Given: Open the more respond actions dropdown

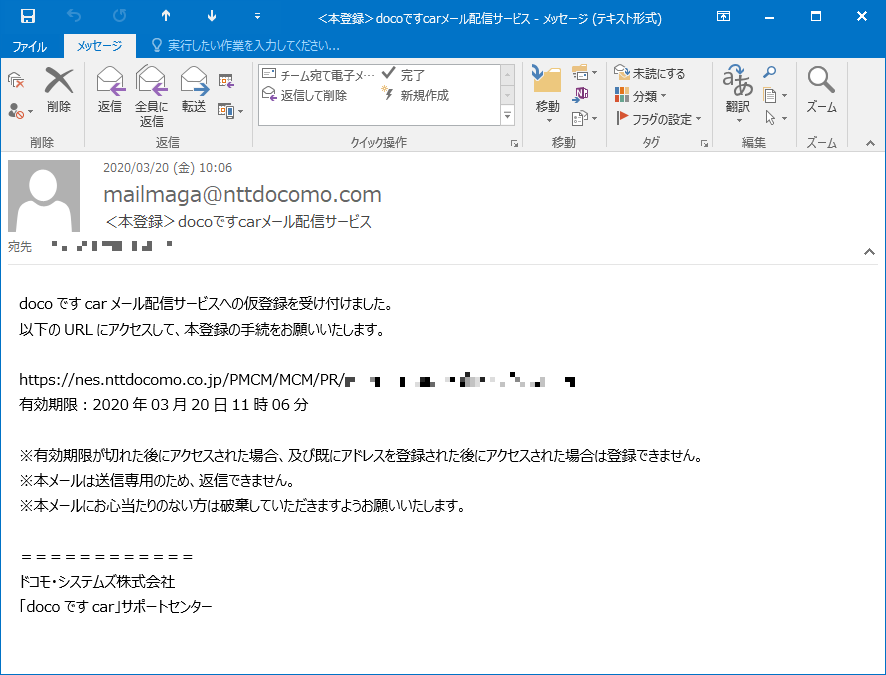Looking at the screenshot, I should click(x=230, y=111).
